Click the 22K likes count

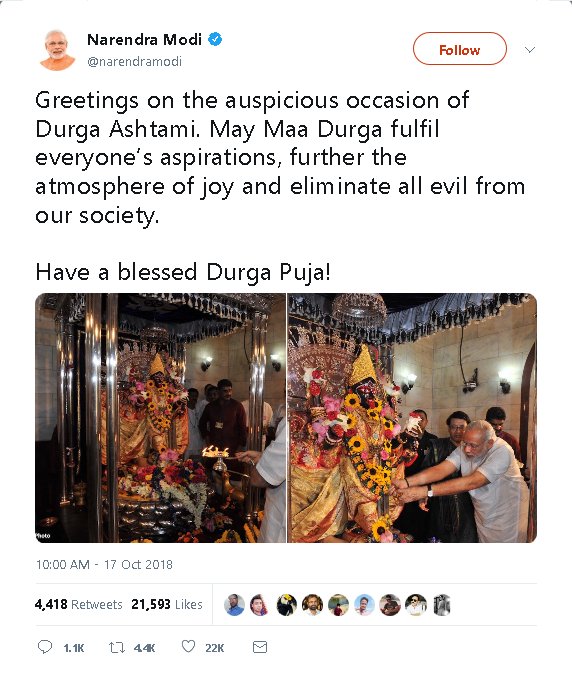pos(215,648)
